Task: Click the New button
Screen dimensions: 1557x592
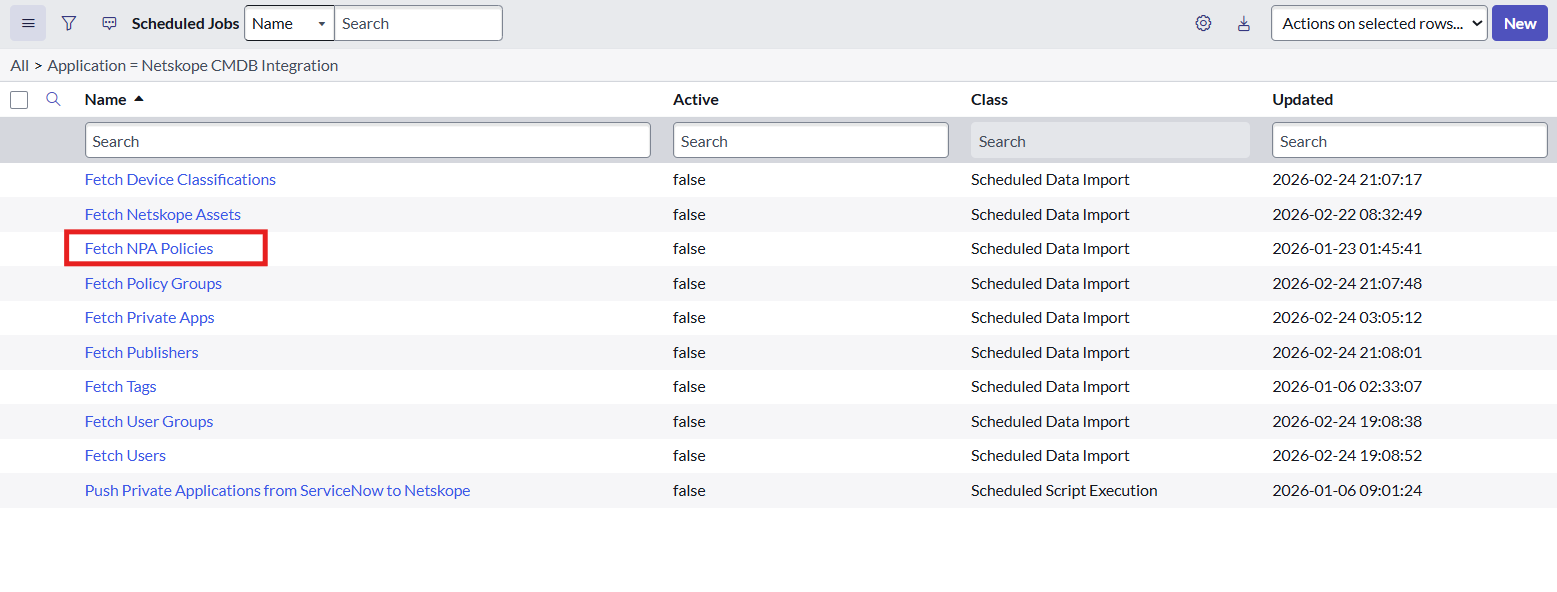Action: [x=1519, y=23]
